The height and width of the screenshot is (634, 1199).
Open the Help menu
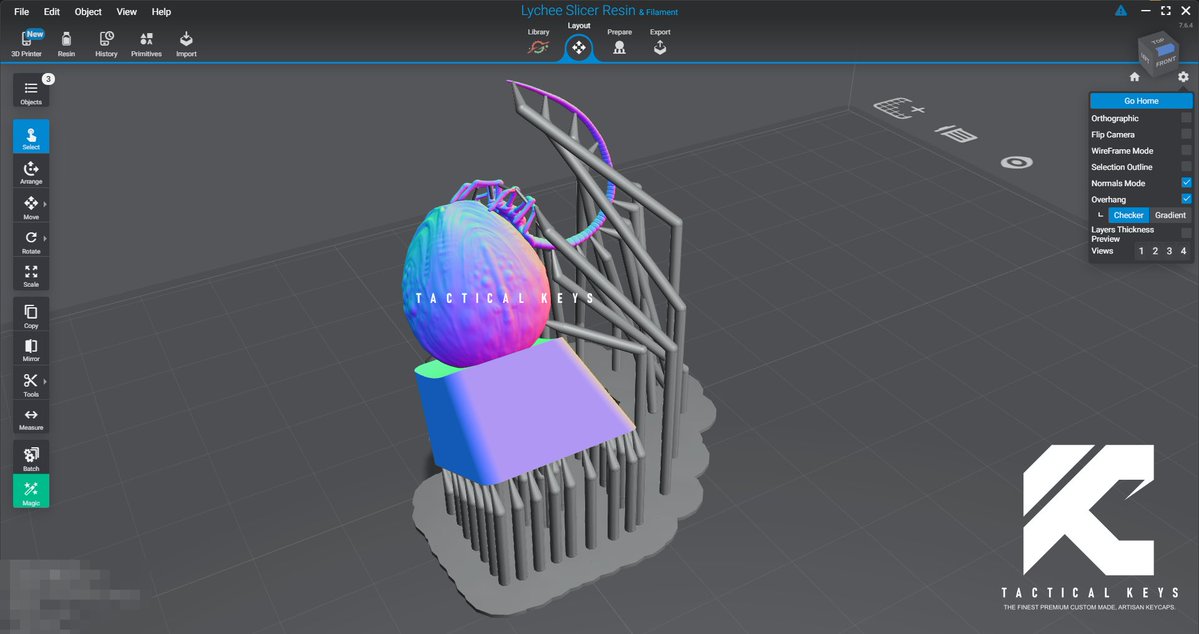161,11
